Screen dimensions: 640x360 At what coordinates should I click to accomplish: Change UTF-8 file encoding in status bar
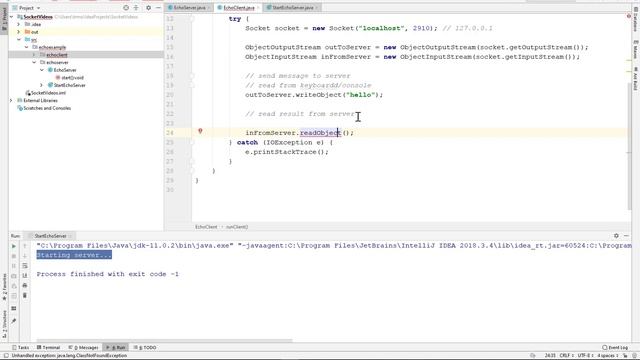click(585, 356)
